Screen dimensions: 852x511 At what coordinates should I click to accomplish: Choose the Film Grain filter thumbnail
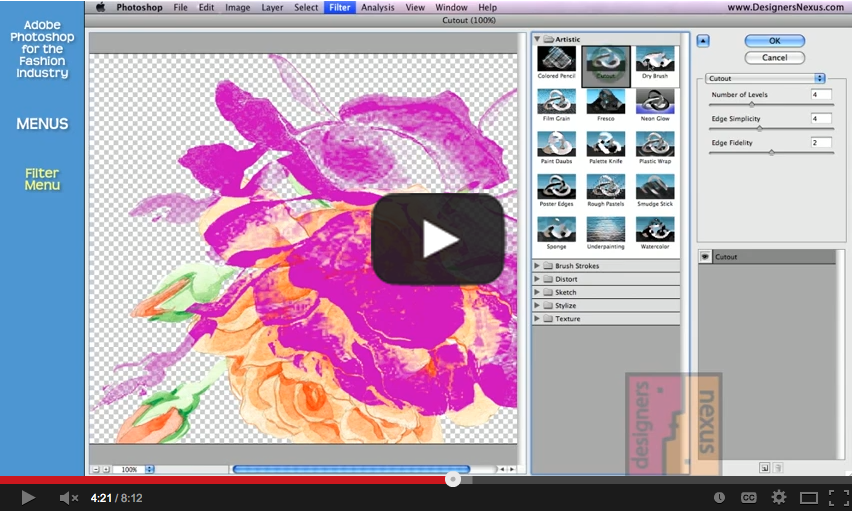(x=556, y=102)
